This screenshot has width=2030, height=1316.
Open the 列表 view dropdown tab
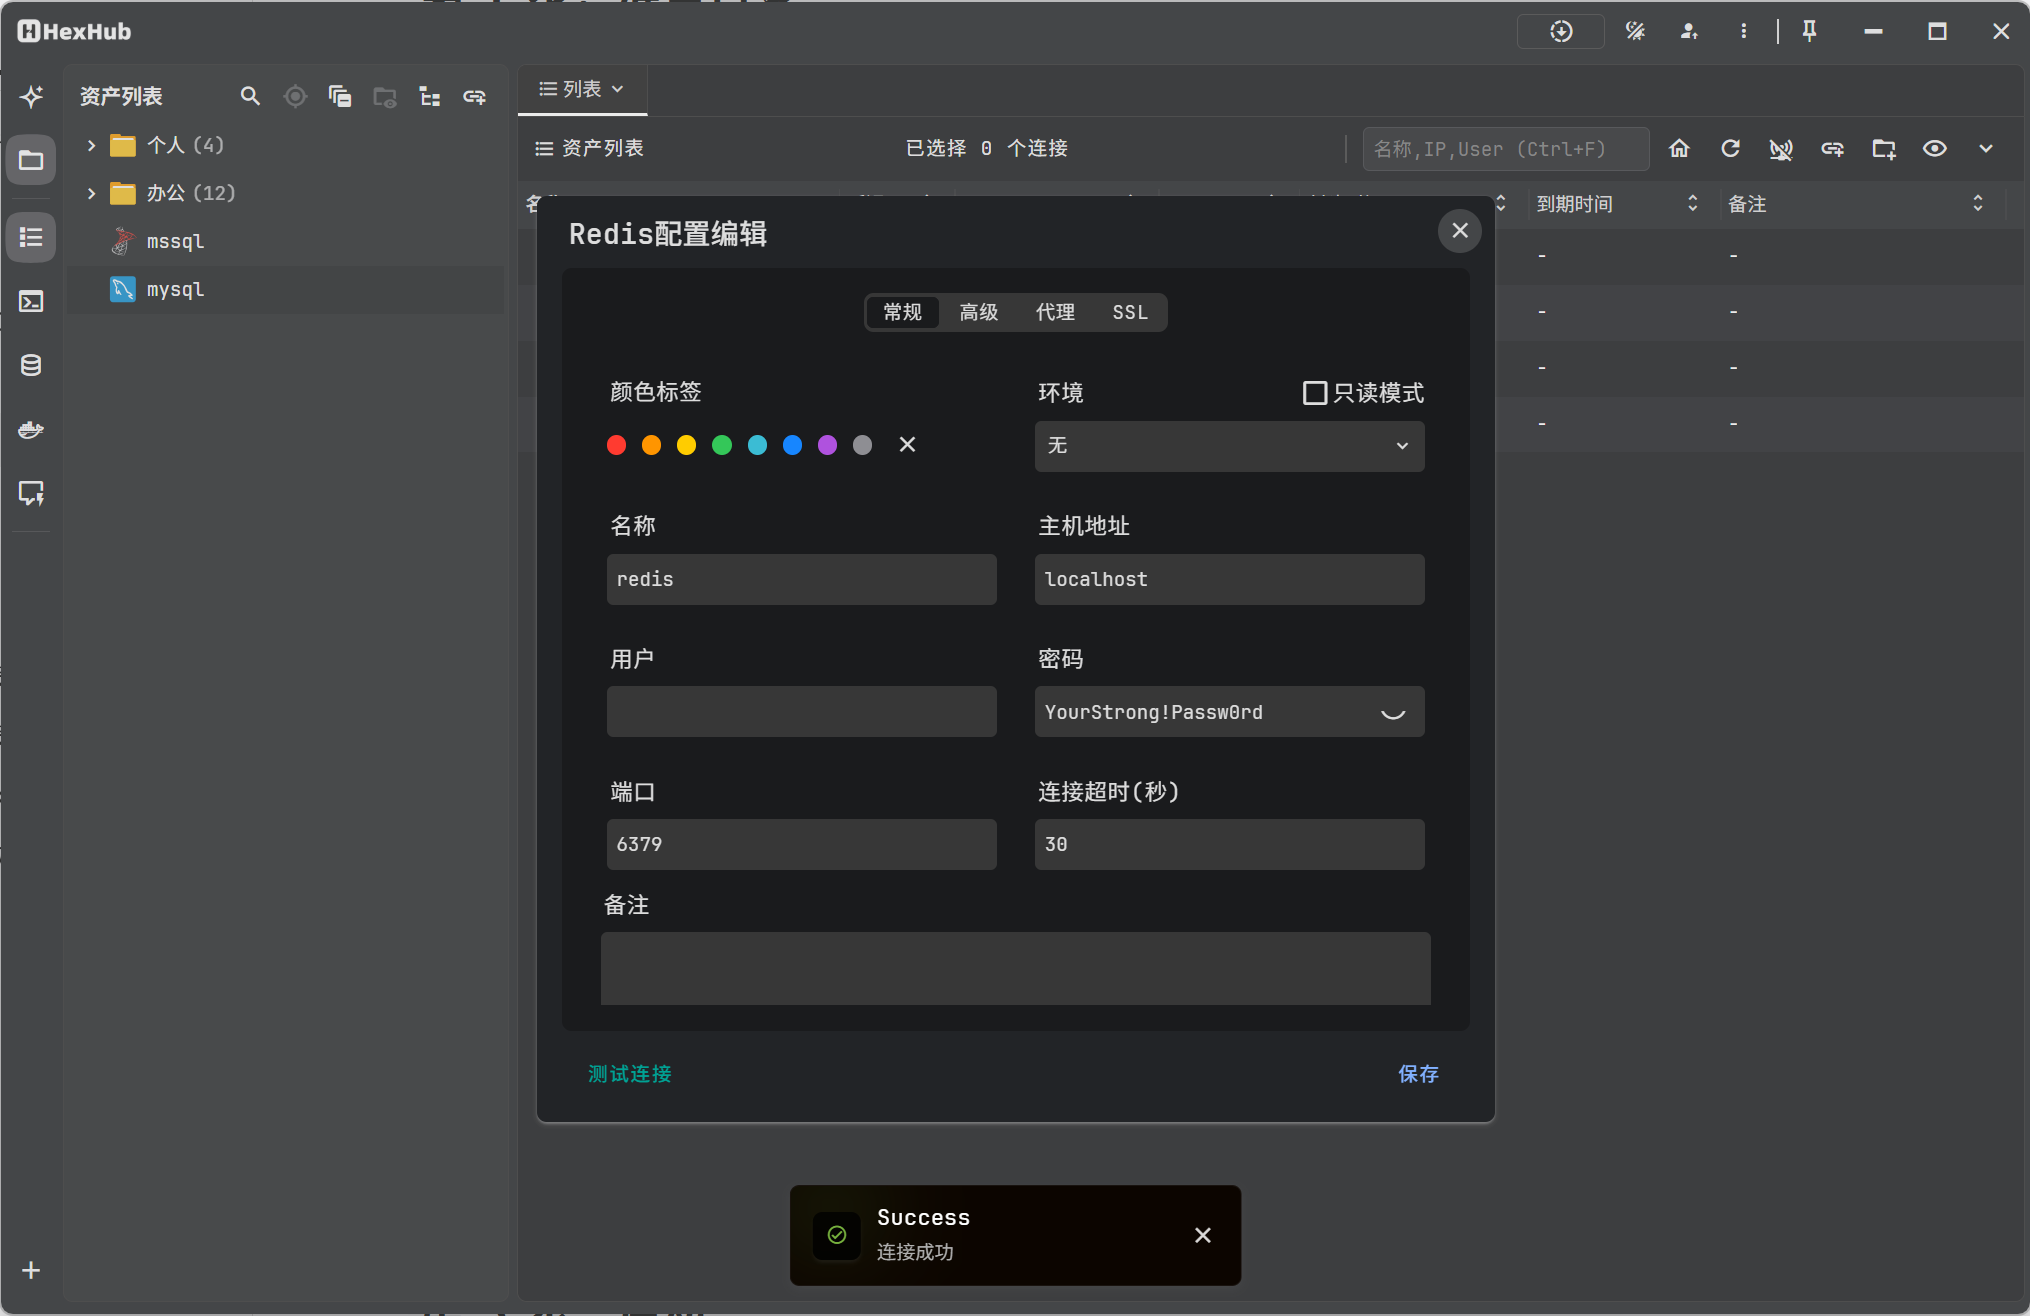(x=582, y=89)
